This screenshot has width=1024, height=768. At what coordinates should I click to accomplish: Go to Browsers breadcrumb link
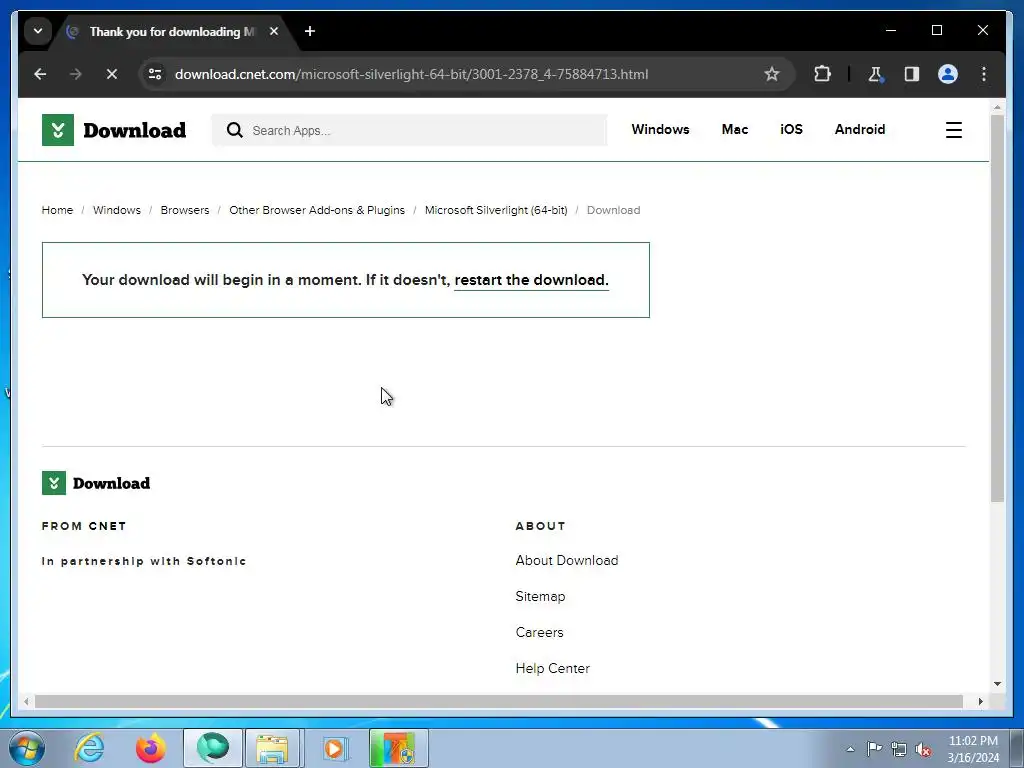pyautogui.click(x=185, y=210)
